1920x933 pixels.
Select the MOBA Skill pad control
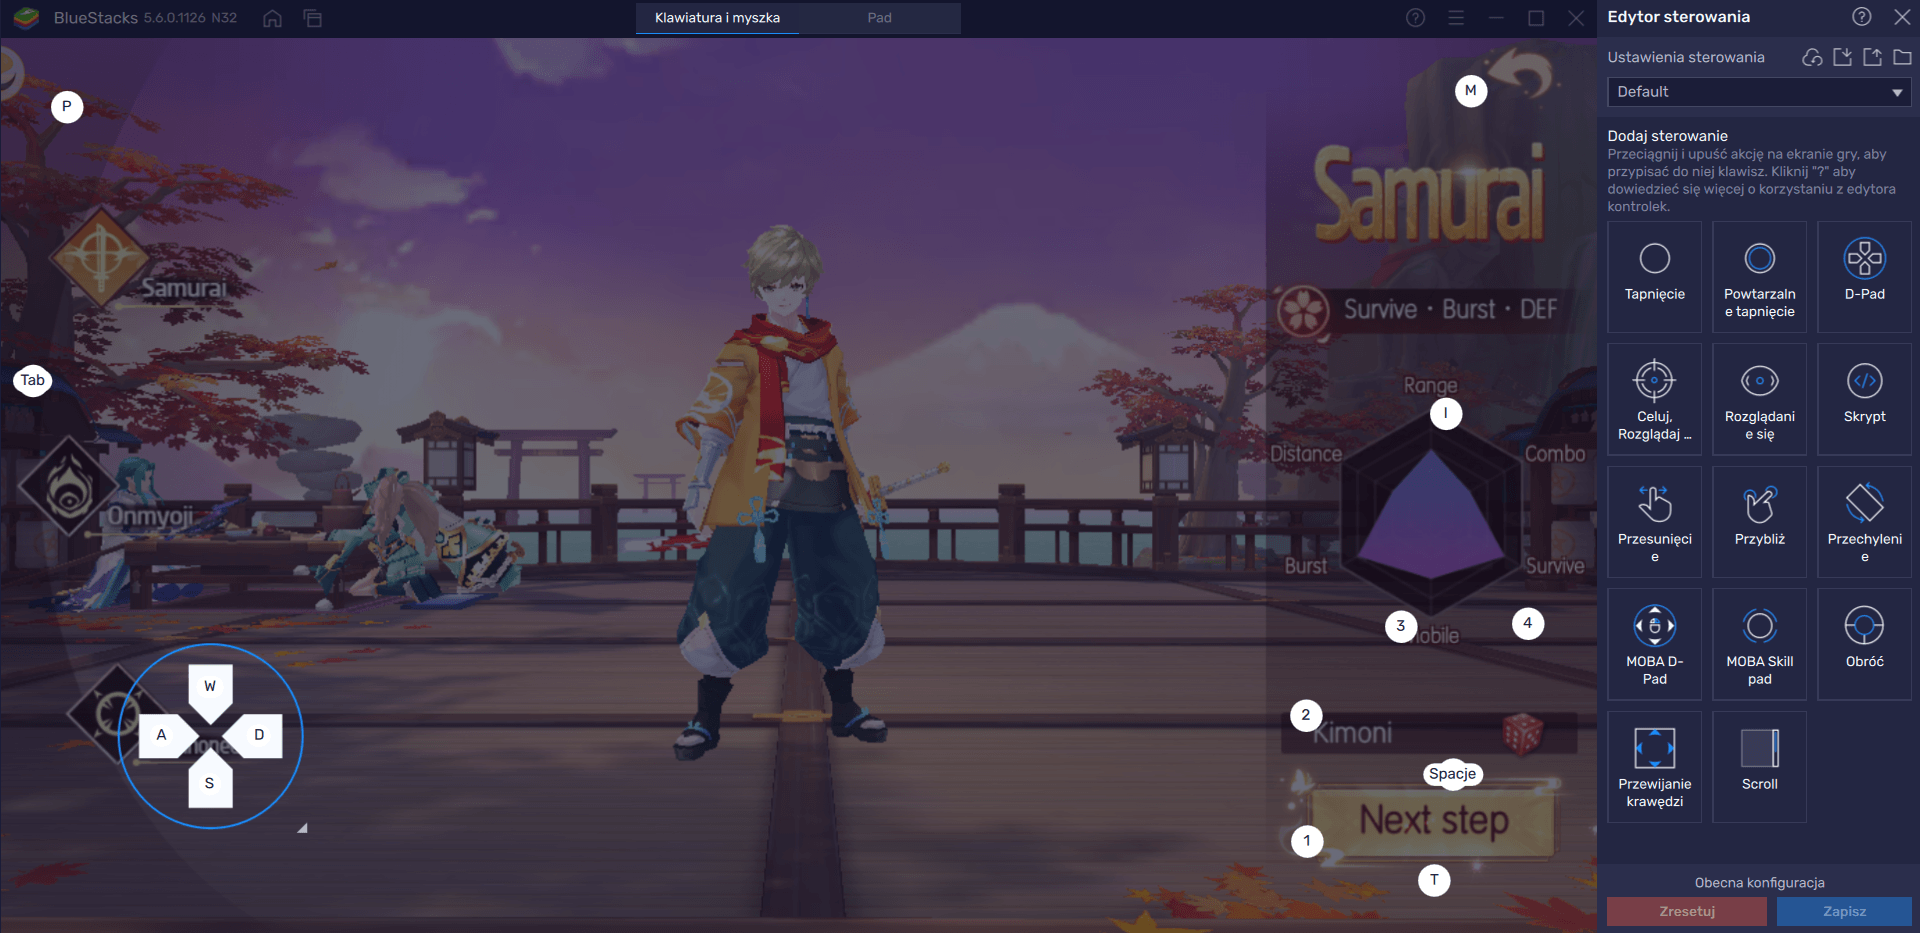pyautogui.click(x=1759, y=644)
